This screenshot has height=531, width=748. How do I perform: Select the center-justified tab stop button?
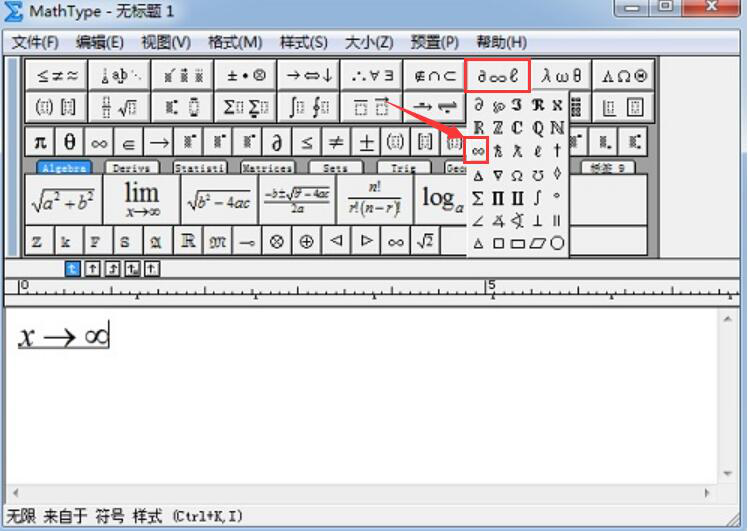point(93,269)
